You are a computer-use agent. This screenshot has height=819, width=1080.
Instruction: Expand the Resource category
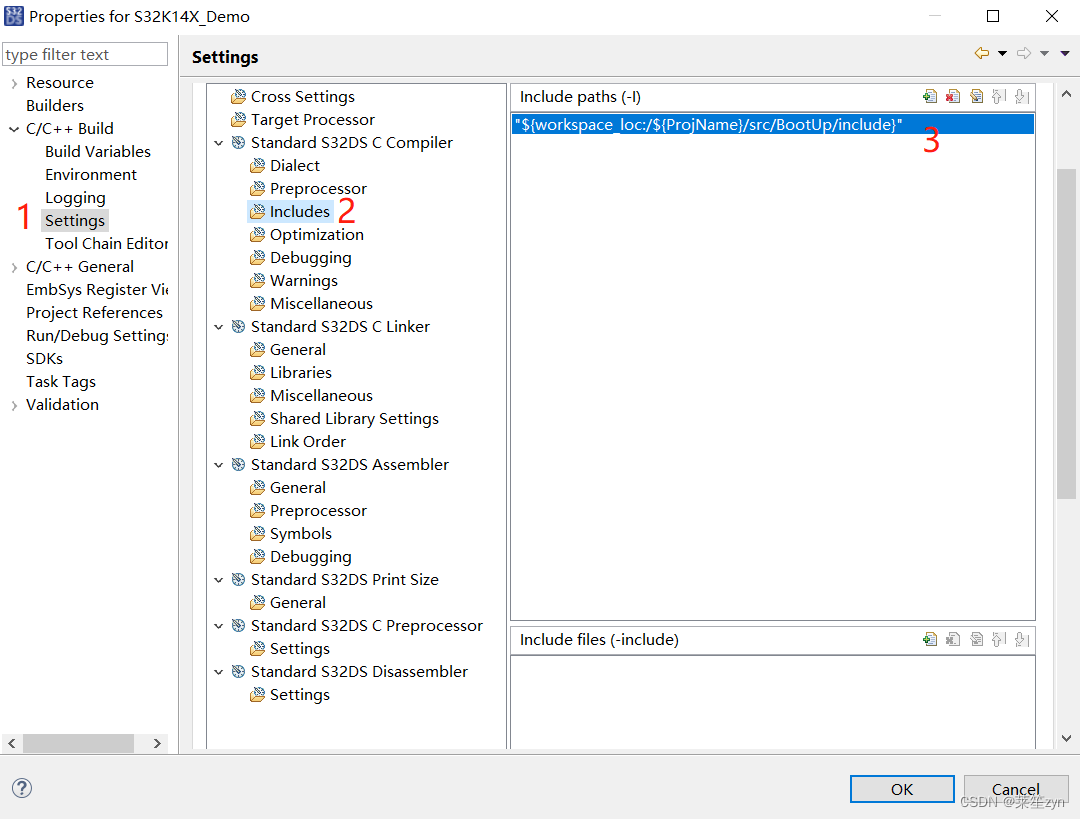(x=14, y=83)
